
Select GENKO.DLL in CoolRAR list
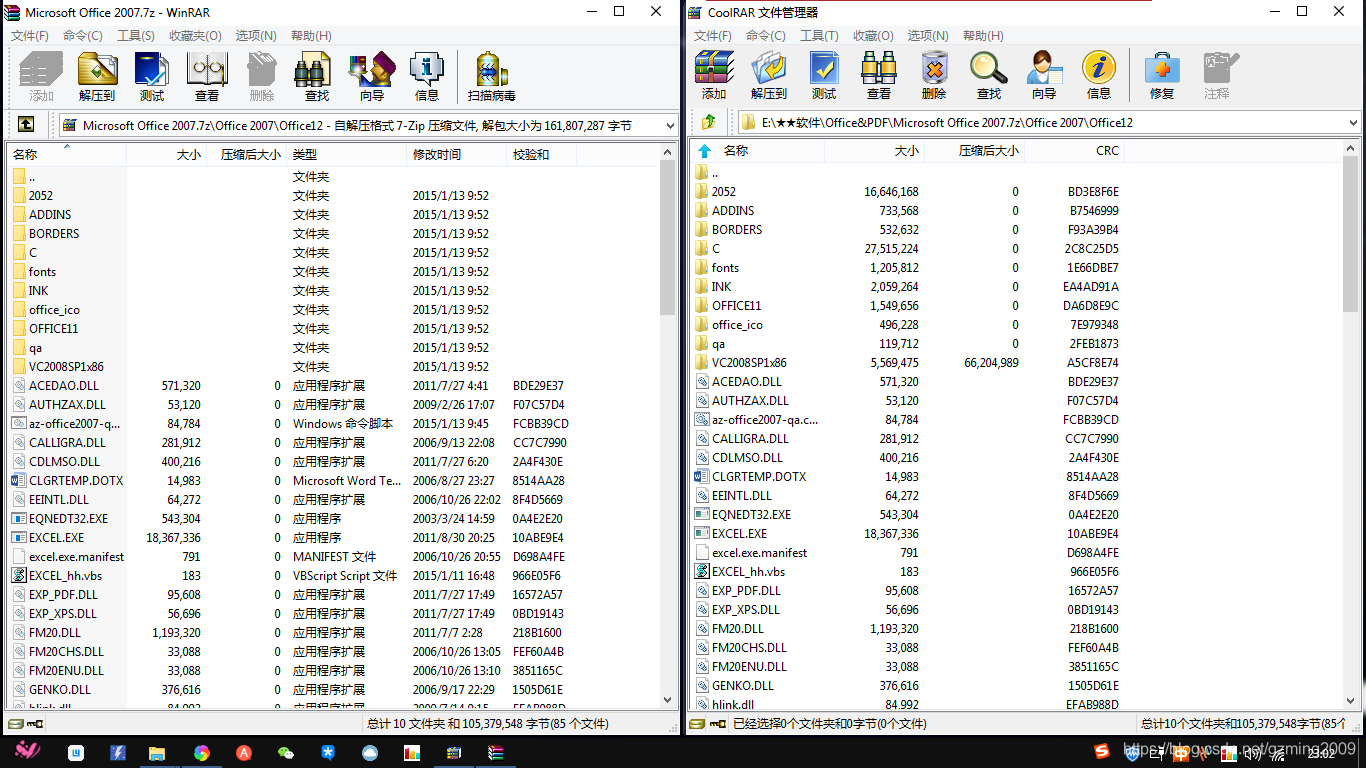coord(742,686)
